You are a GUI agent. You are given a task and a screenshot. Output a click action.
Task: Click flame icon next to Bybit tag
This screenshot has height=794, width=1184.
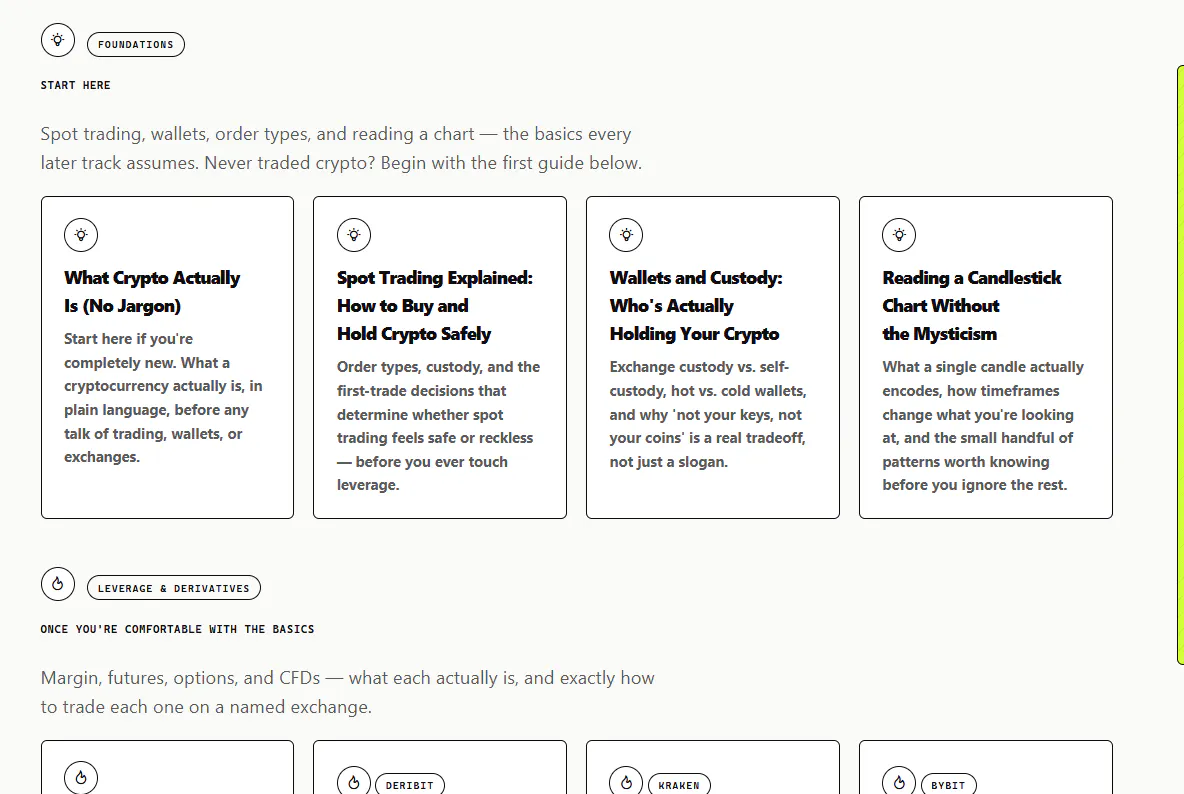[x=899, y=780]
